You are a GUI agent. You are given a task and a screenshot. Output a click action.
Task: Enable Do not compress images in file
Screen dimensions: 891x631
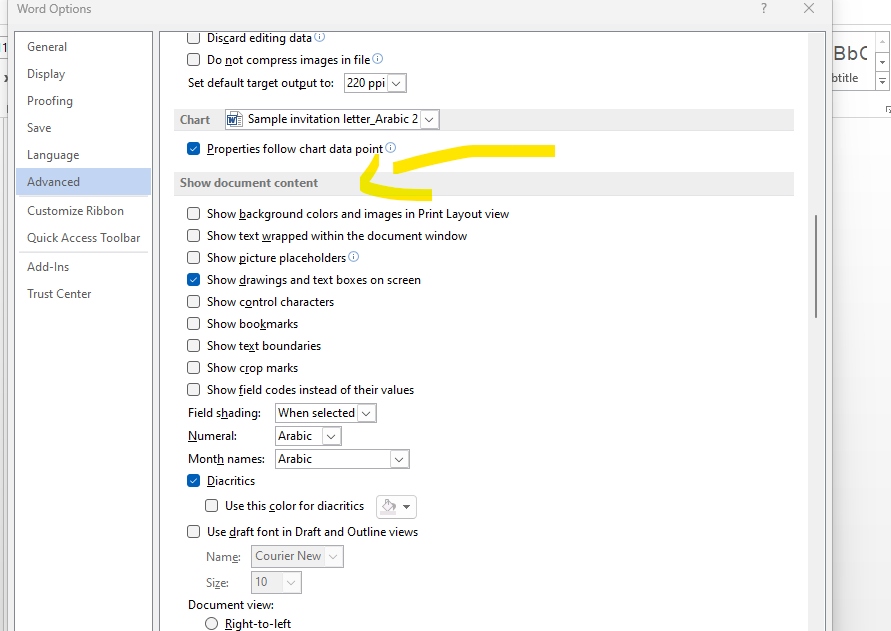coord(194,60)
